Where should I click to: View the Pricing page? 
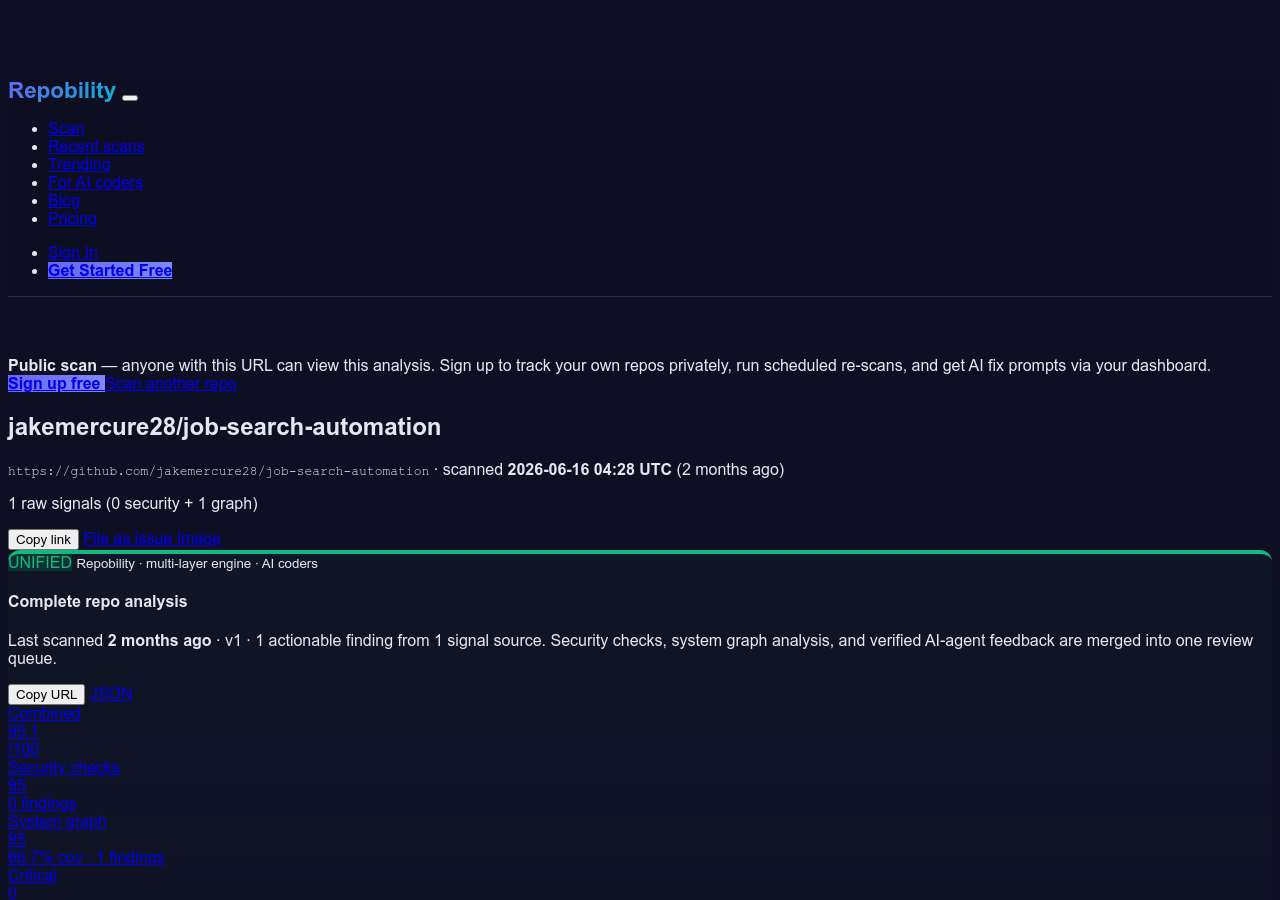pos(72,218)
